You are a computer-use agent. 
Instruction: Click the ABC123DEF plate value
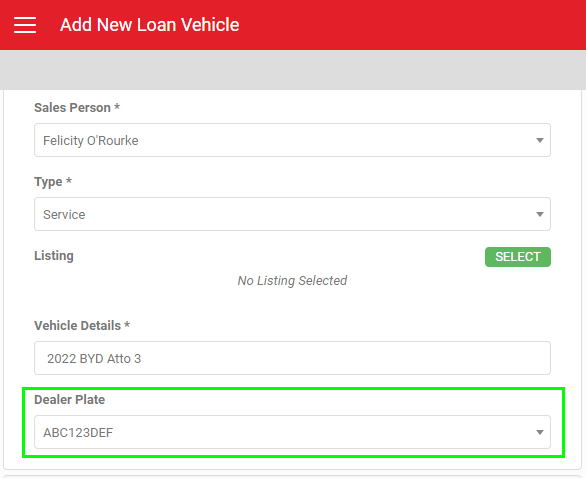pyautogui.click(x=78, y=433)
